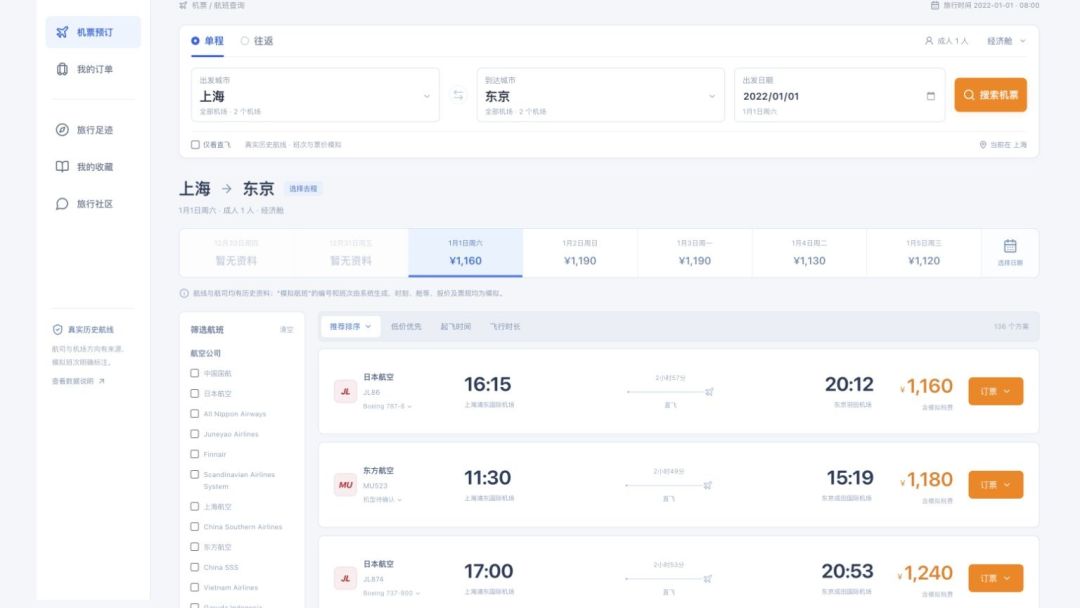Open the departure city 上海 dropdown

tap(315, 95)
